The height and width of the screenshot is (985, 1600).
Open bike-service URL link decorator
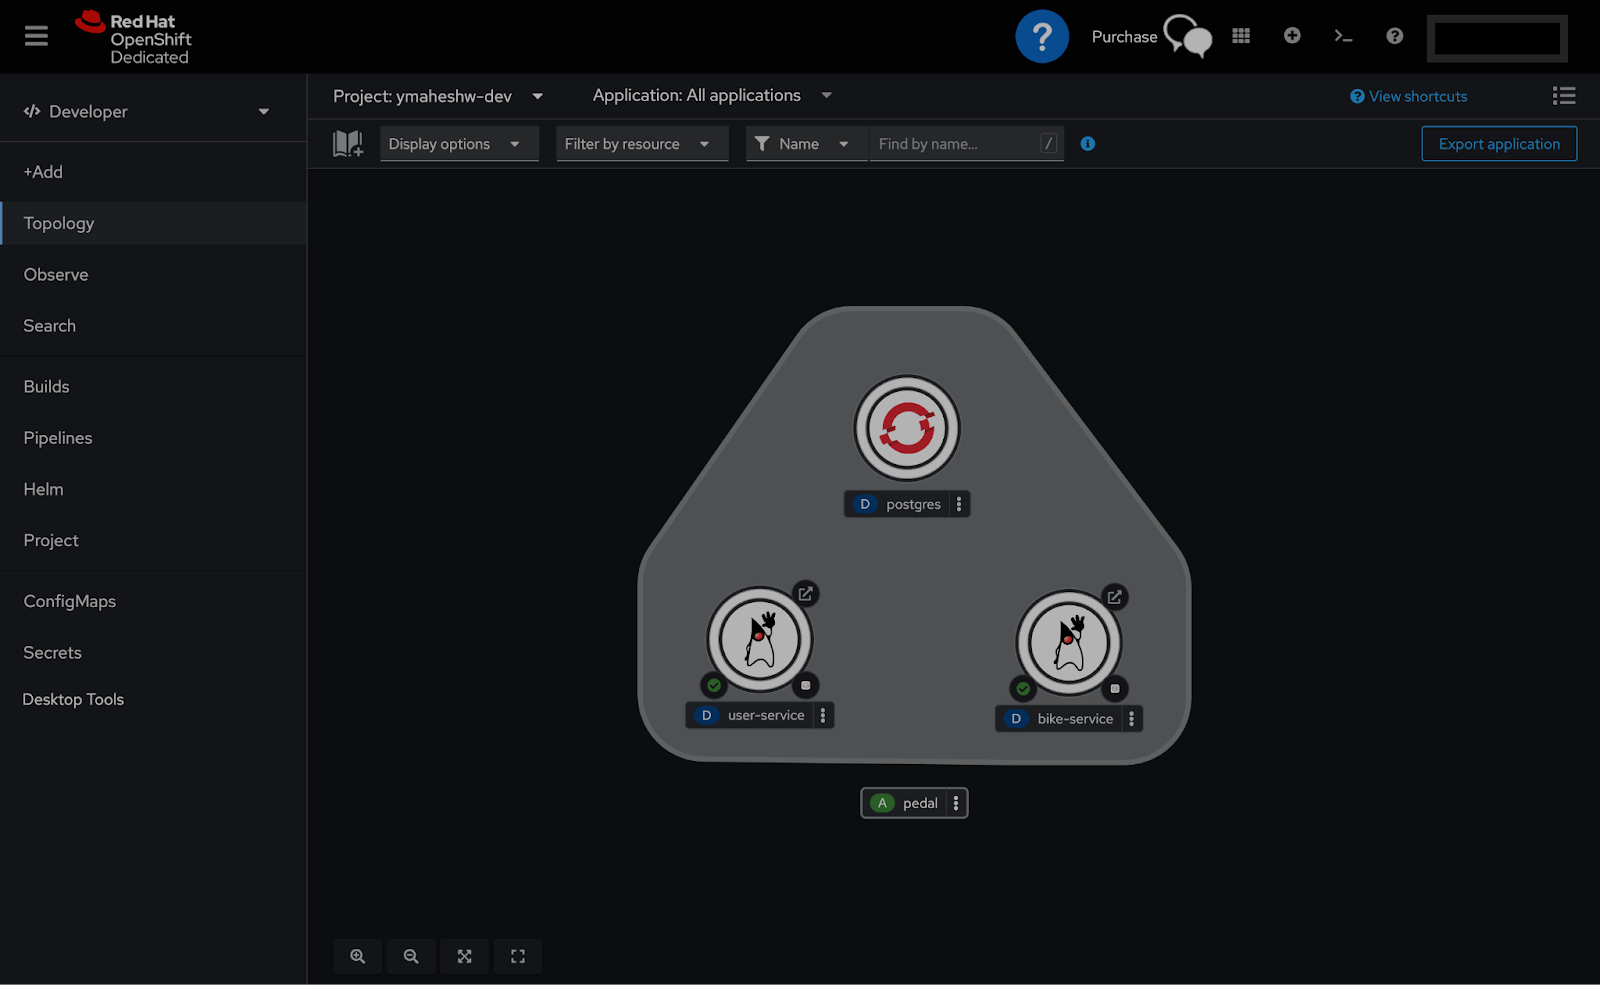(x=1114, y=597)
